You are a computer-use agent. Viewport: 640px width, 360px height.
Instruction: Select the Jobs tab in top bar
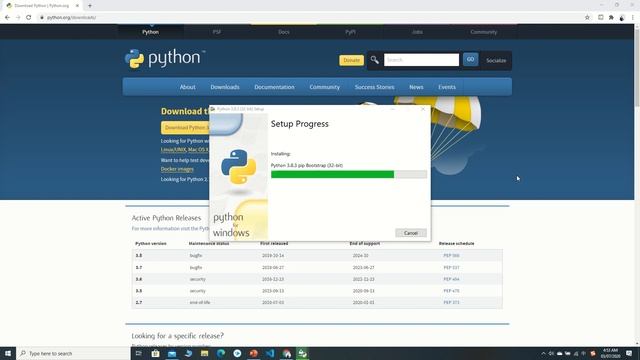pos(417,32)
